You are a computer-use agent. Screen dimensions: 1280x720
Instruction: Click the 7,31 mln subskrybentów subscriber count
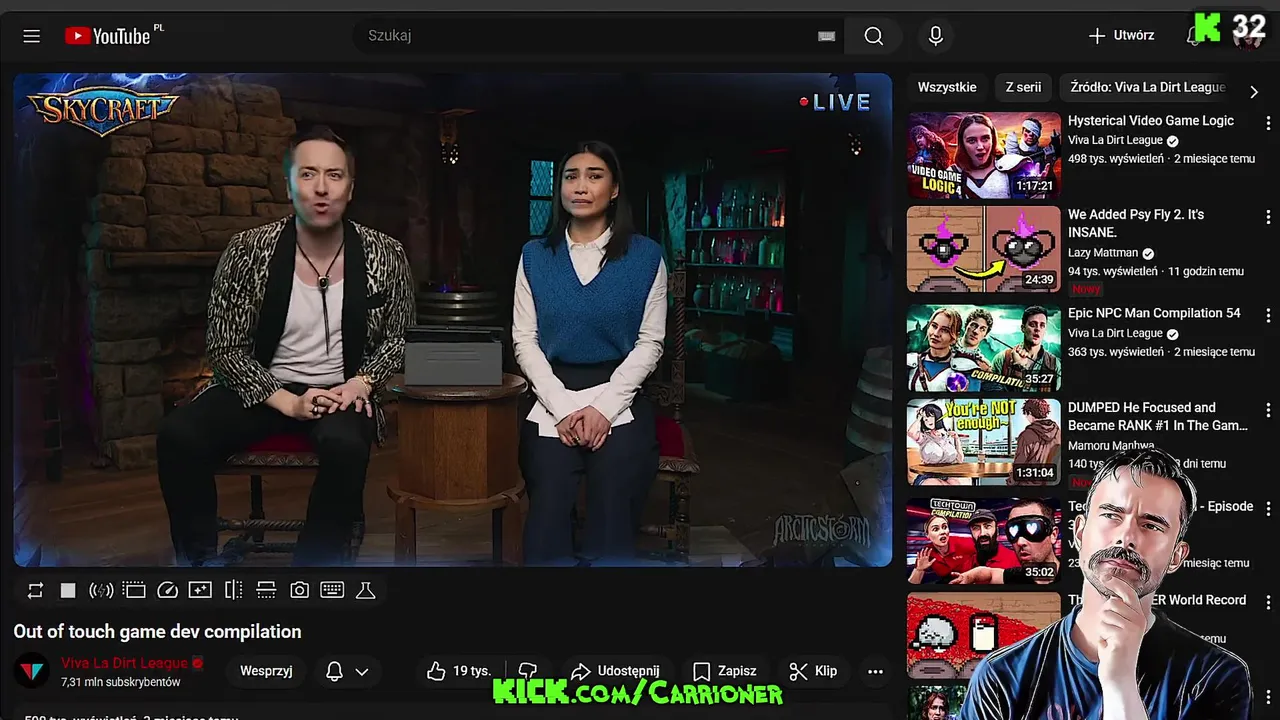click(x=121, y=682)
